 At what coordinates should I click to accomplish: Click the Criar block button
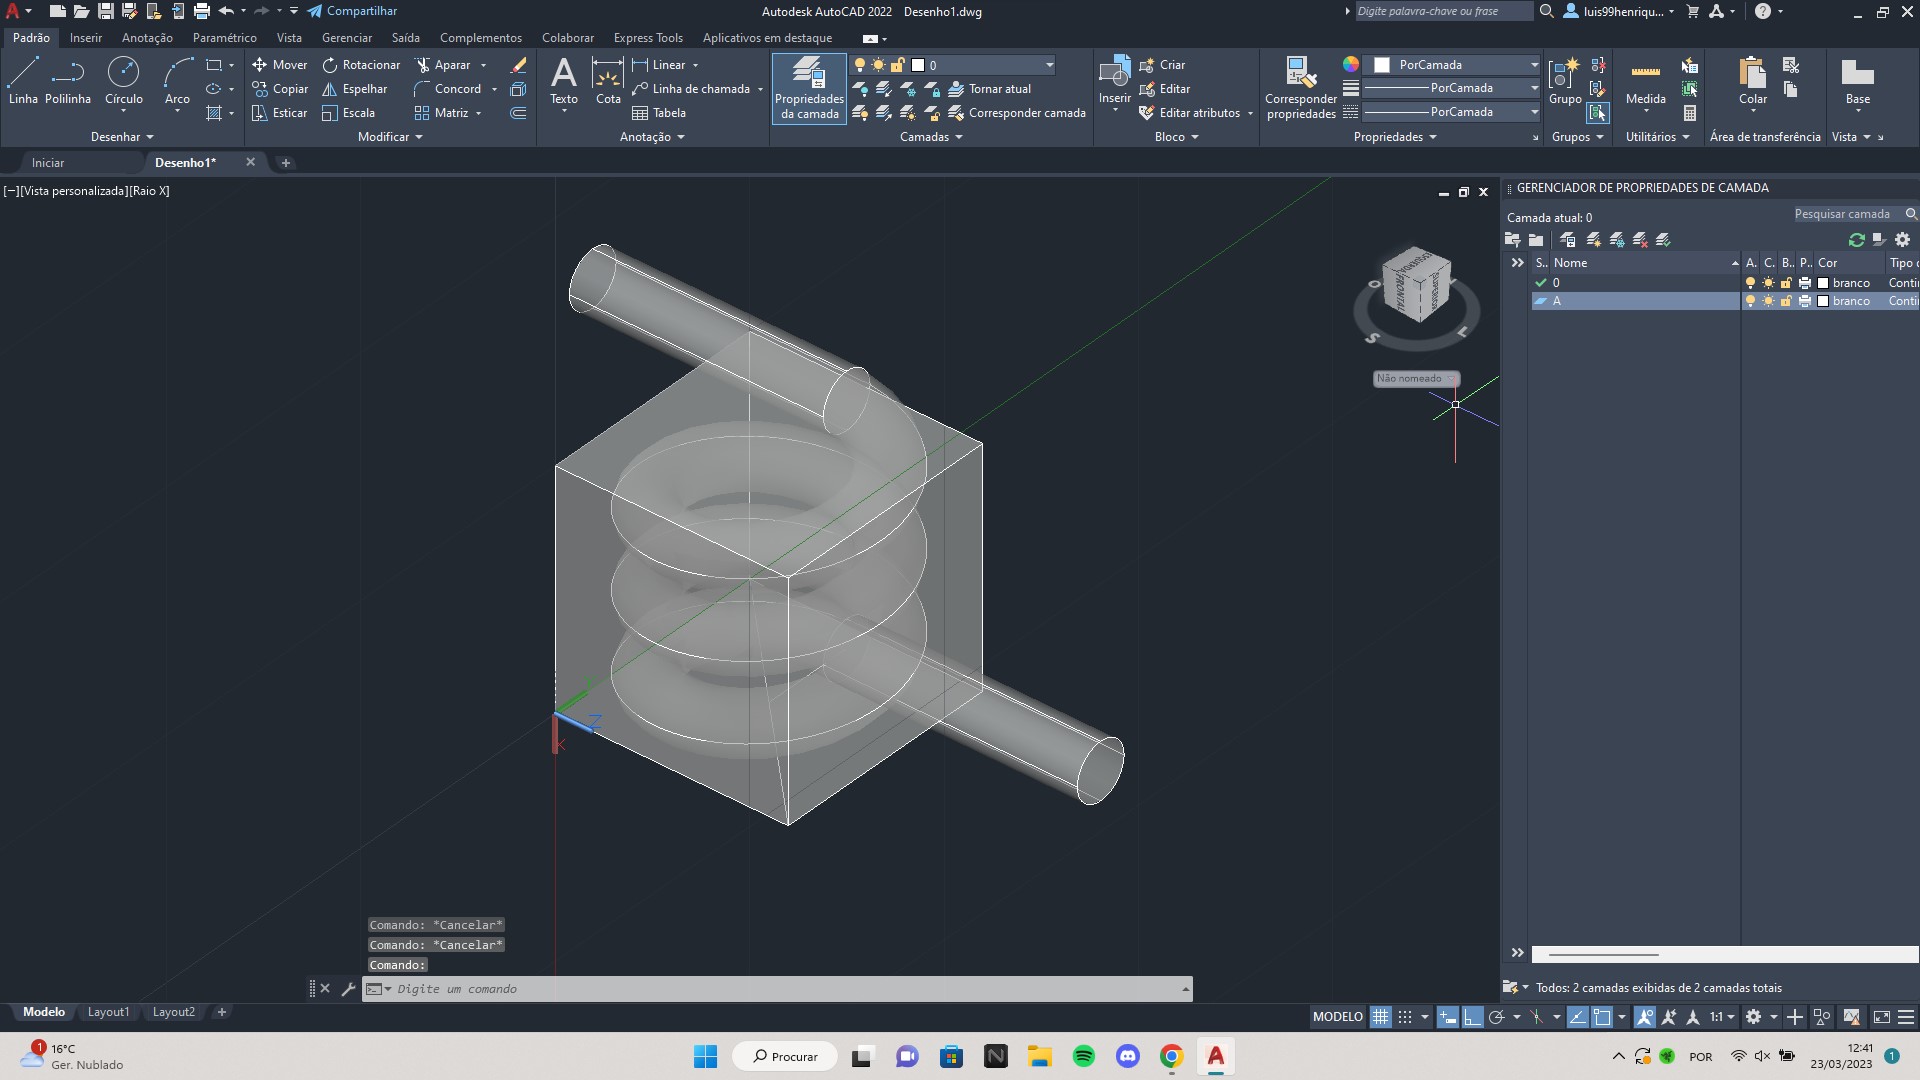[1162, 65]
